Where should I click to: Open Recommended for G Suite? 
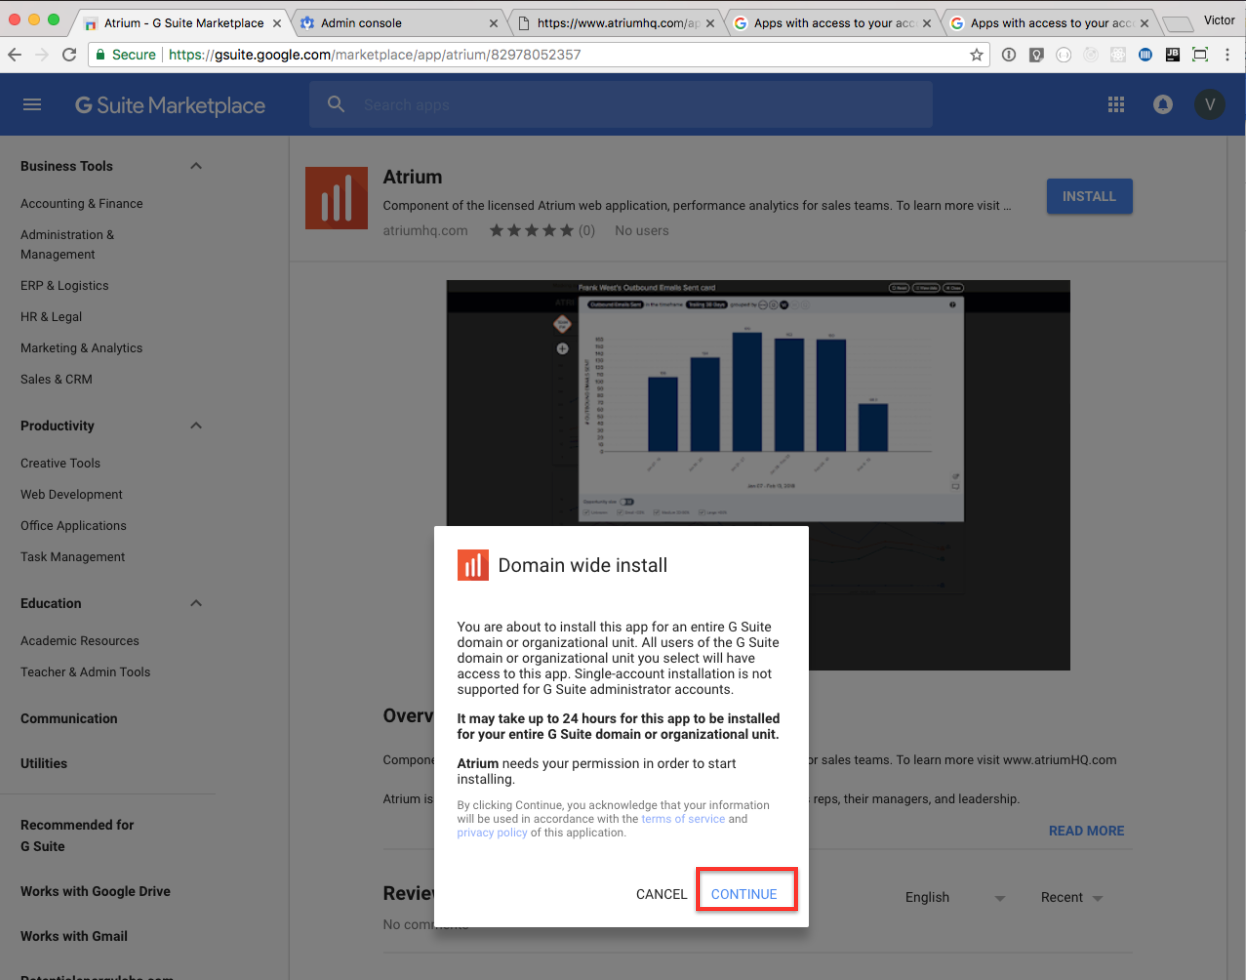(x=77, y=835)
